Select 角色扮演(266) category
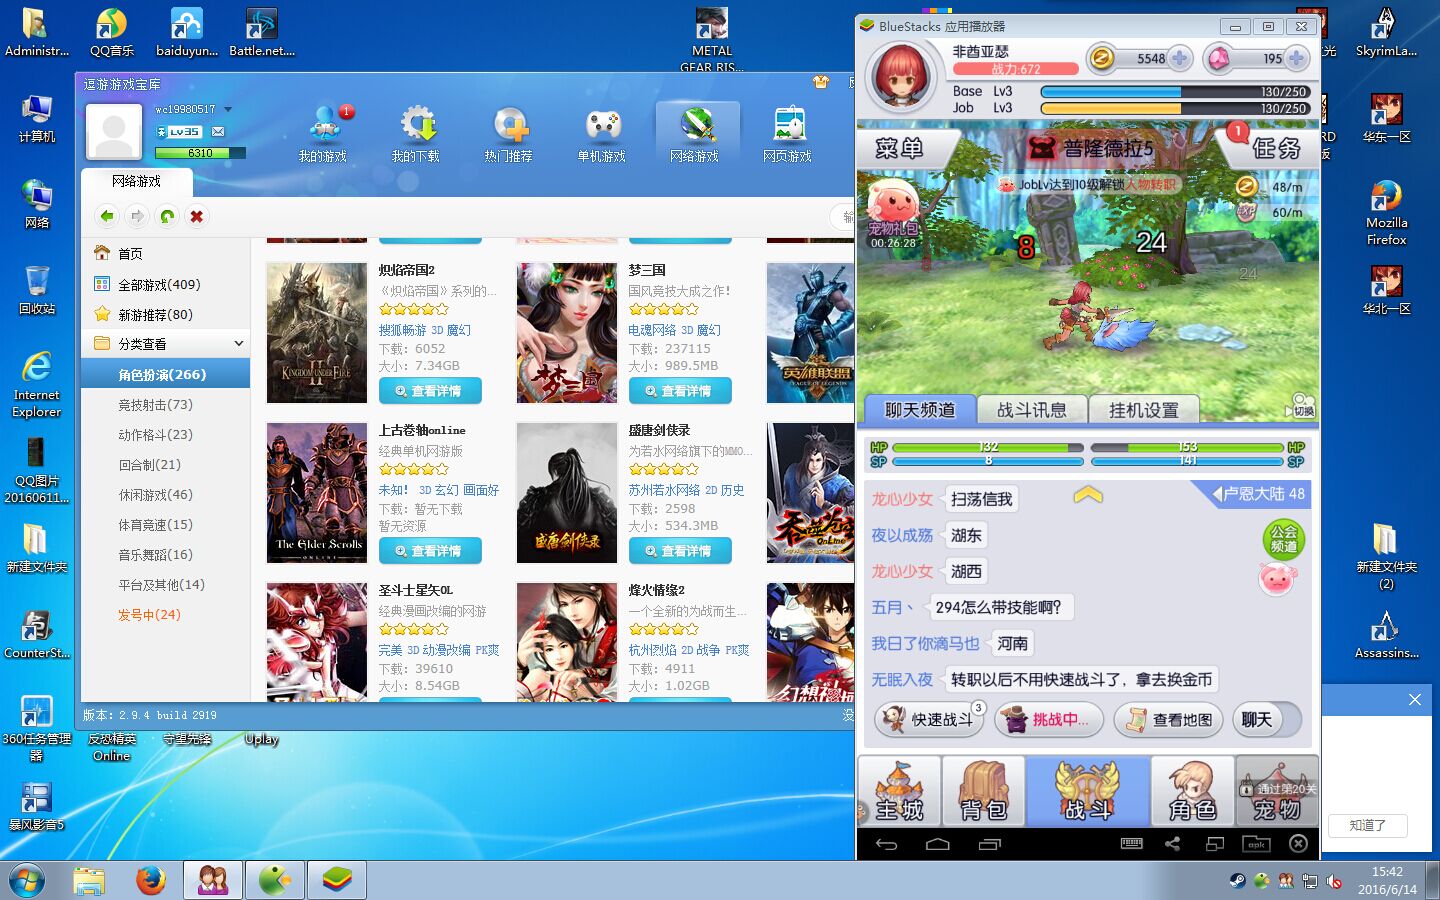This screenshot has height=900, width=1440. 166,374
